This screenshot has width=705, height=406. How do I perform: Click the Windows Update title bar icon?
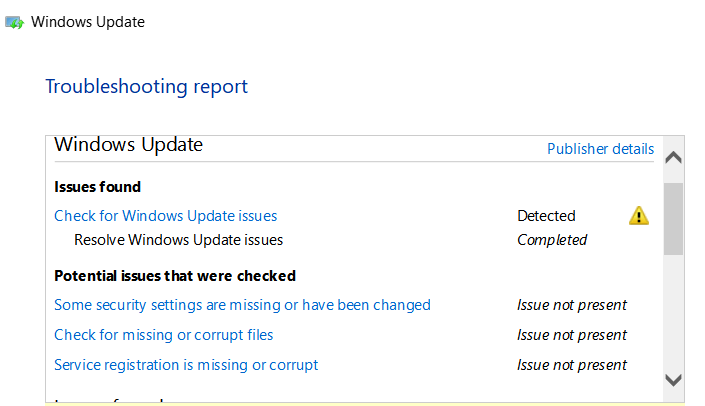coord(15,21)
